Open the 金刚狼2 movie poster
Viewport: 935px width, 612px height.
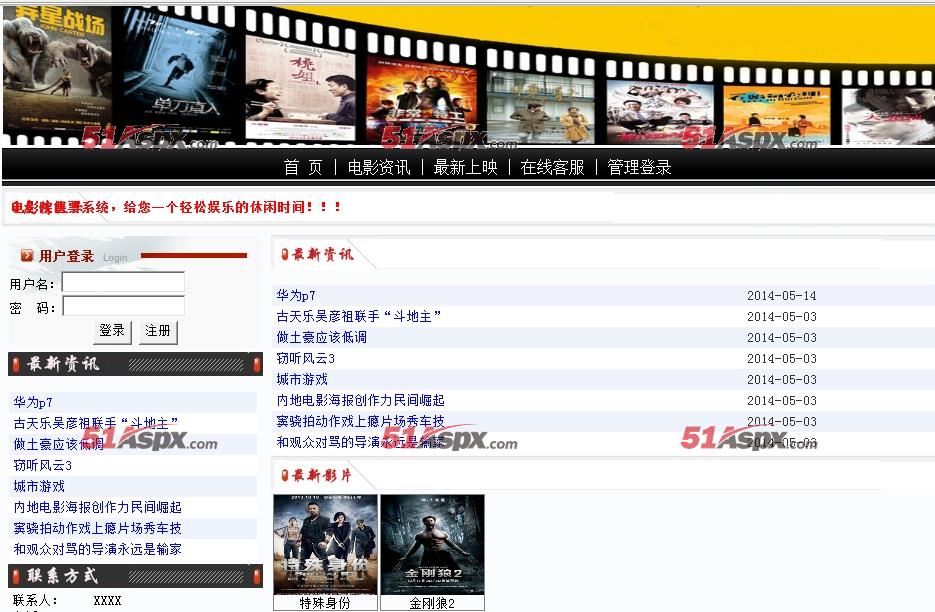pyautogui.click(x=432, y=544)
